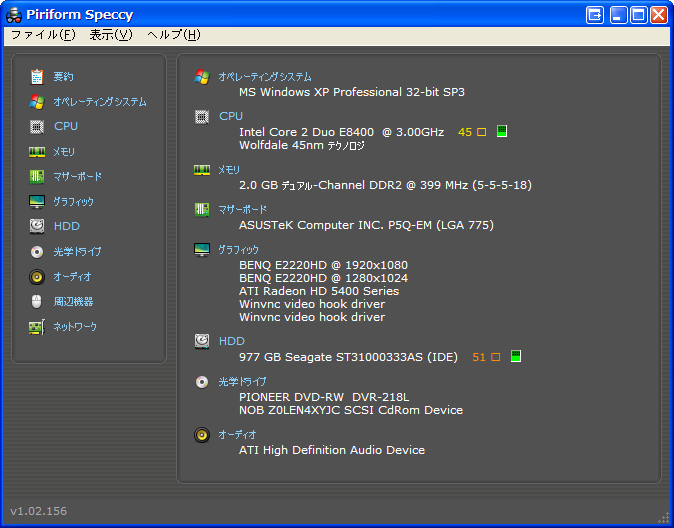Viewport: 674px width, 528px height.
Task: Click the ATI High Definition Audio Device text
Action: [332, 450]
